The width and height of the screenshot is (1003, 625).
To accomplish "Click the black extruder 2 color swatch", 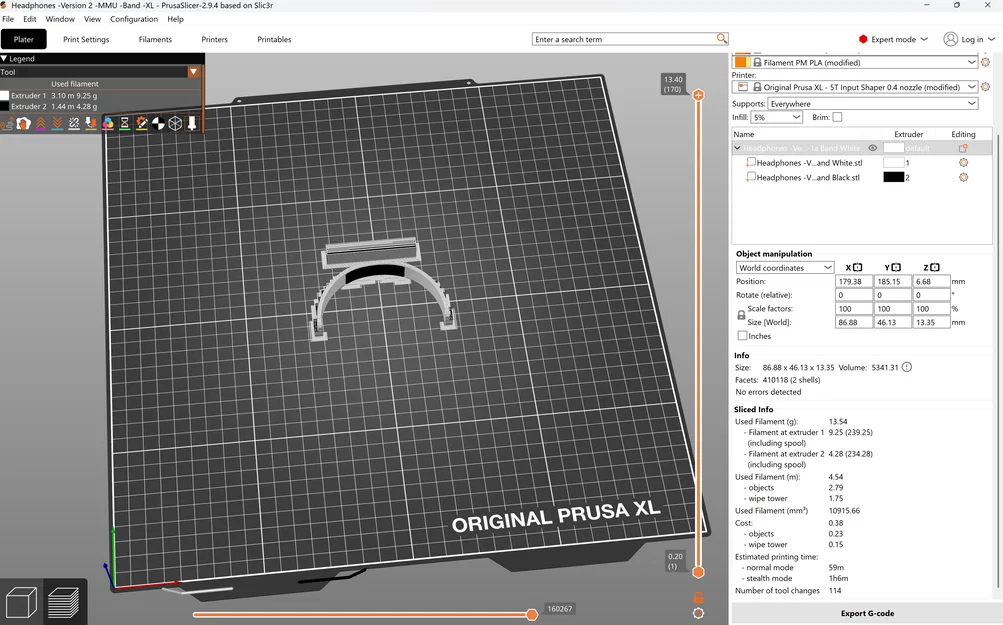I will [x=894, y=177].
